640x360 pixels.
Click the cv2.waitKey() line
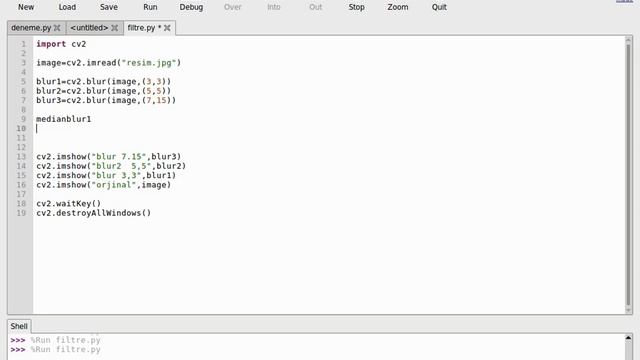tap(69, 203)
